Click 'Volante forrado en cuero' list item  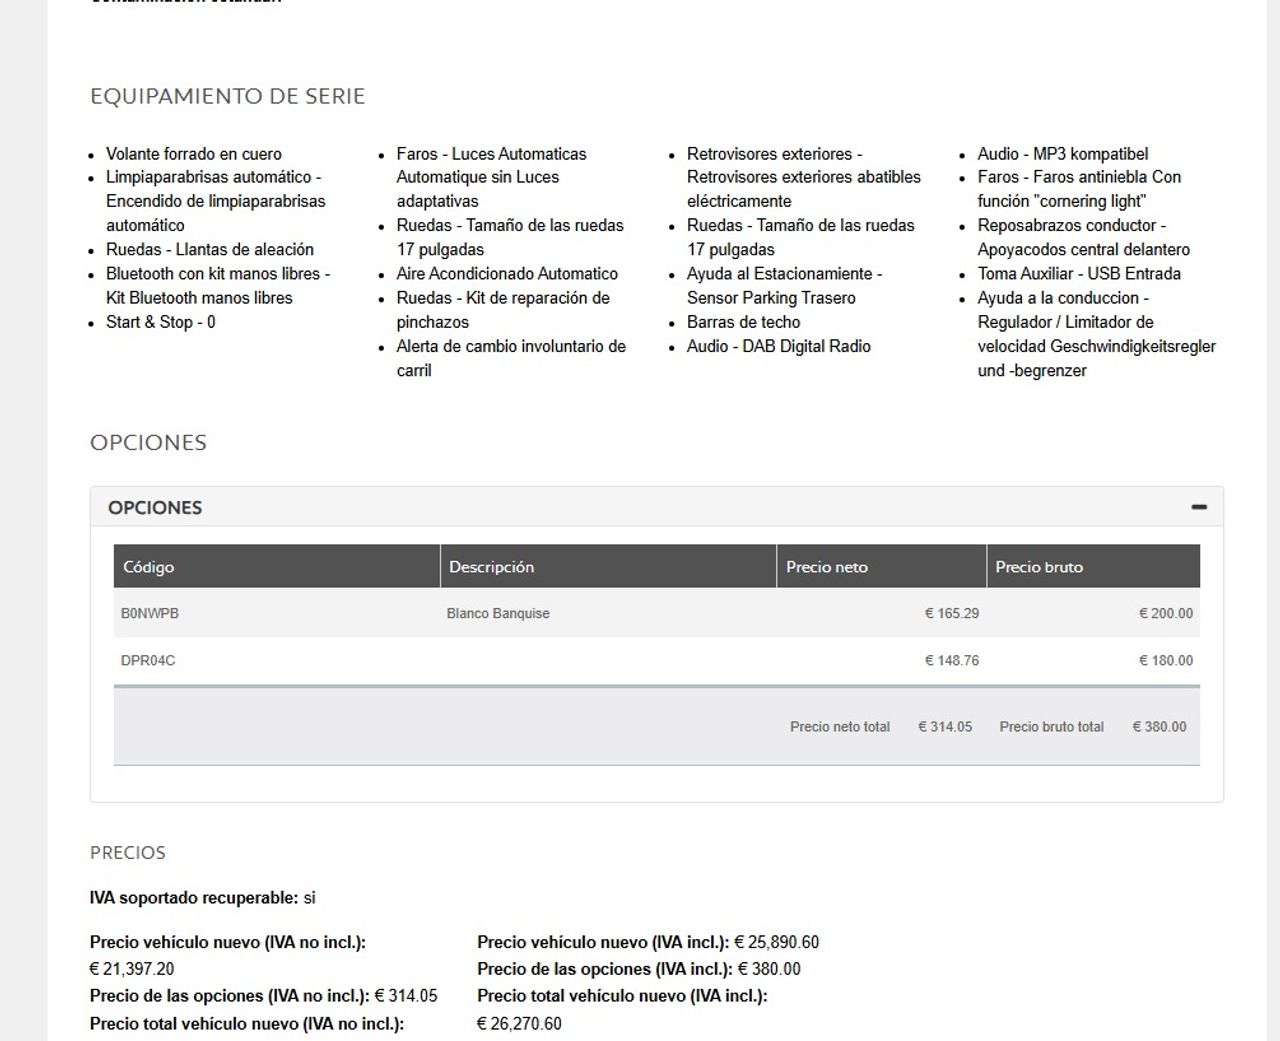194,154
